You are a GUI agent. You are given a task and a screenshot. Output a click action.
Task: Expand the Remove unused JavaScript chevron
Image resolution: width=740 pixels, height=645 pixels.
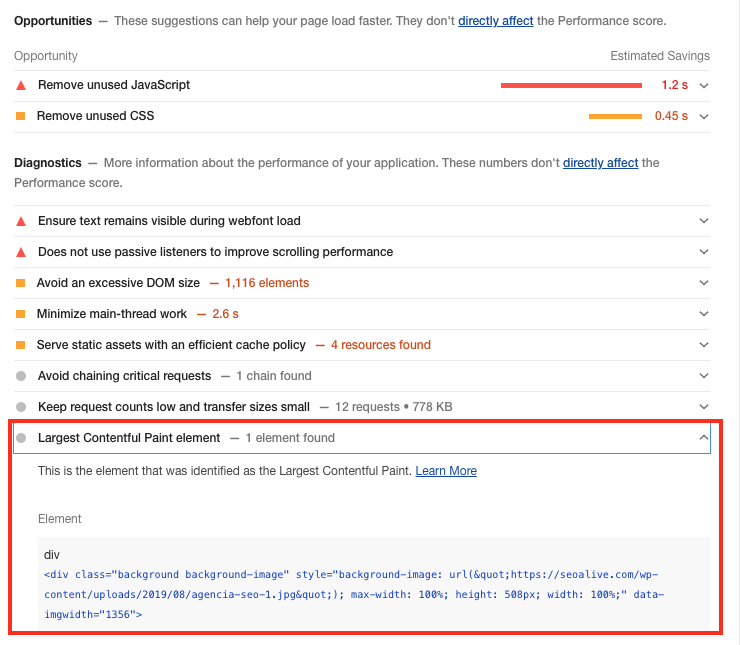click(x=704, y=86)
